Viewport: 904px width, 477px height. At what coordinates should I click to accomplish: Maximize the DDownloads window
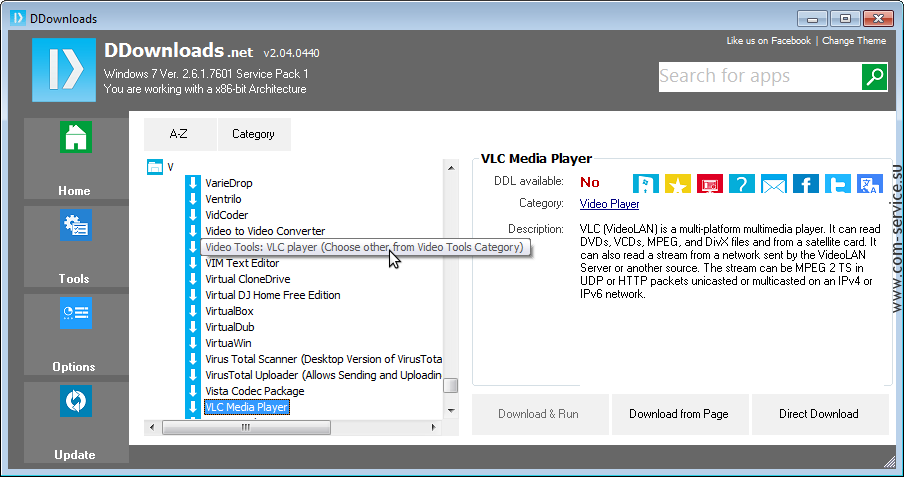click(x=845, y=18)
